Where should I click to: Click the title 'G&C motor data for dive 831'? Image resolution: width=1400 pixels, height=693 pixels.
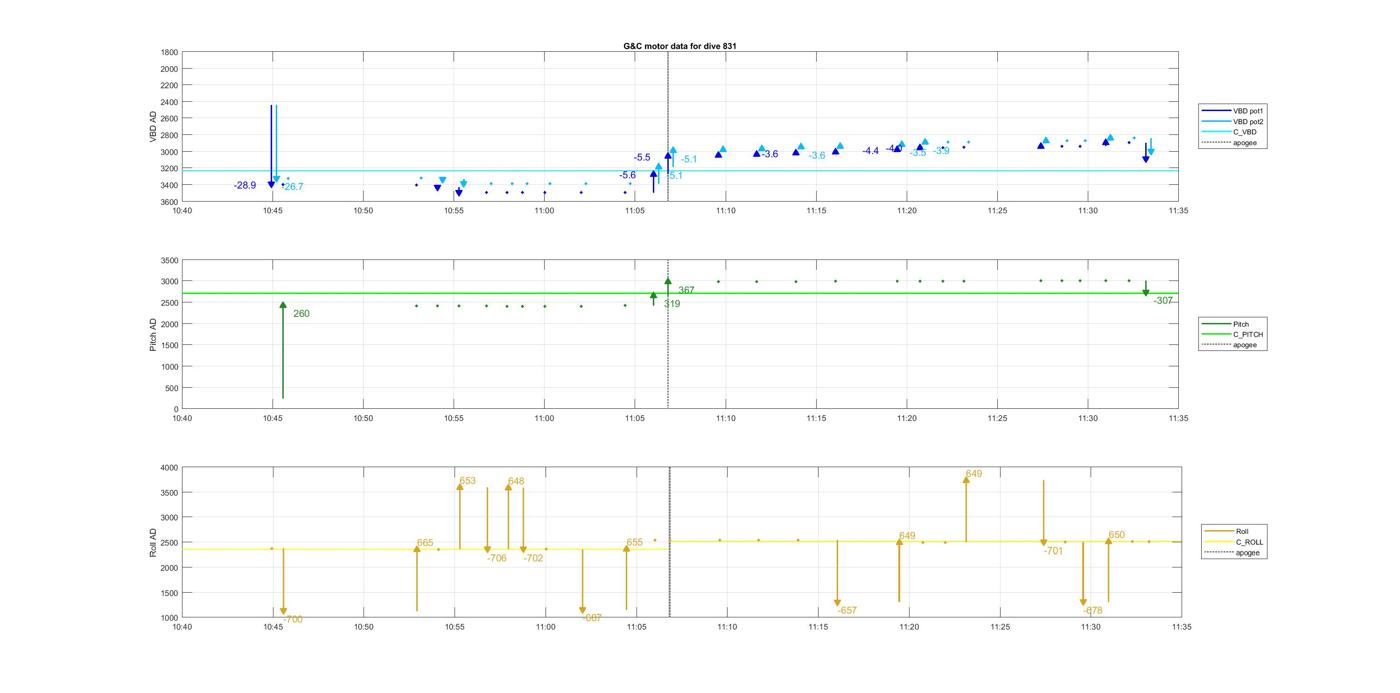pos(680,46)
